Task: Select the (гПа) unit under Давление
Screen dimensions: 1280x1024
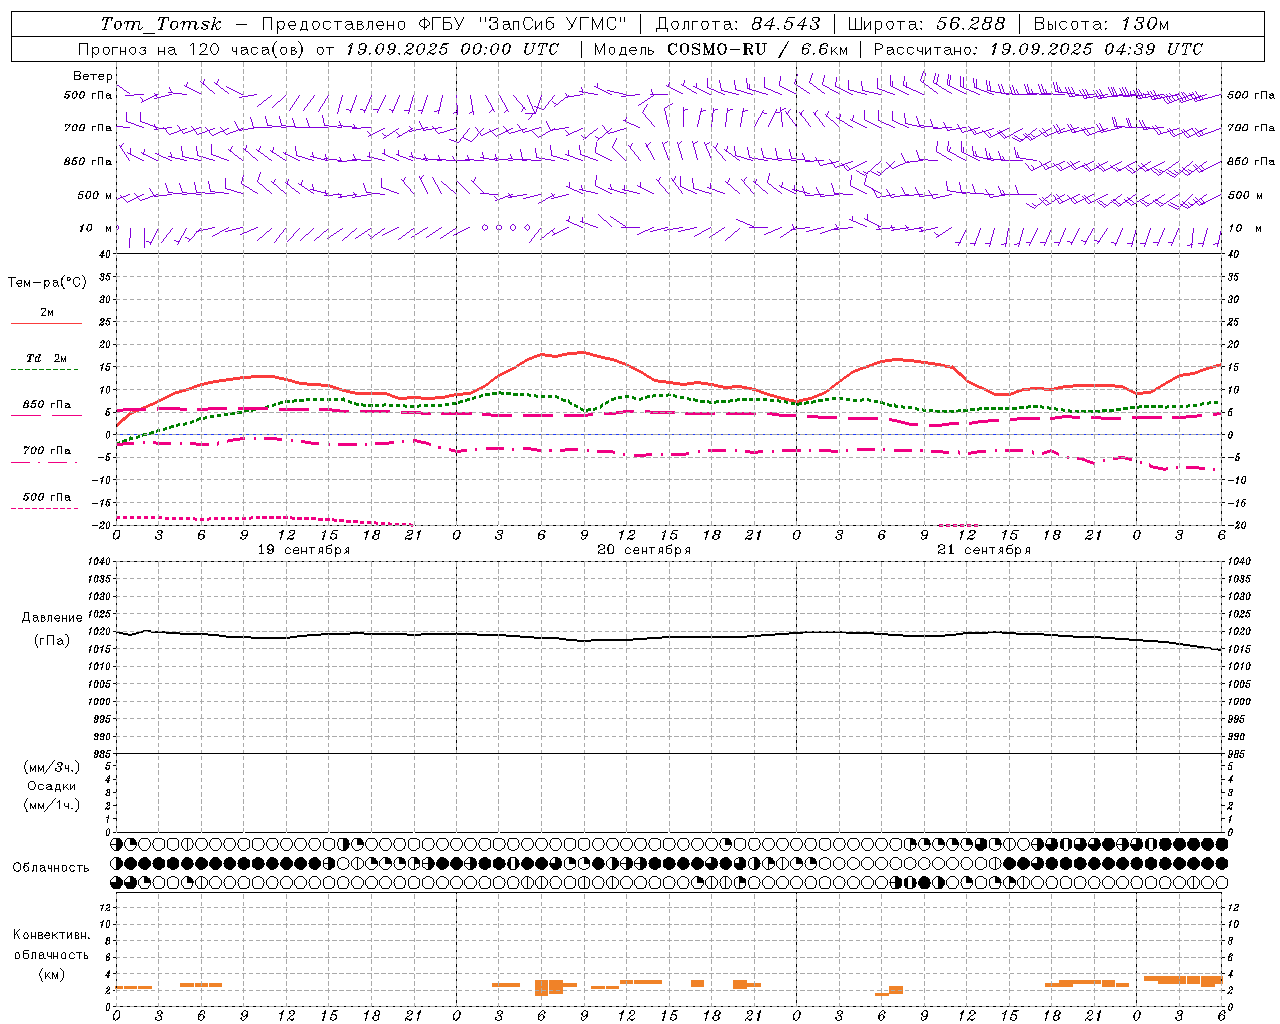Action: click(52, 641)
